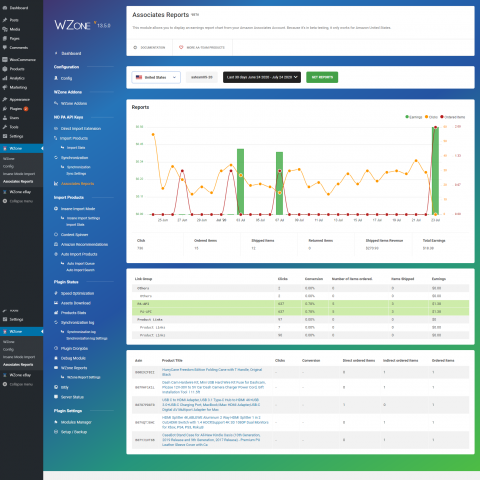Click the Analytics bar chart icon
This screenshot has width=480, height=480.
click(x=5, y=78)
